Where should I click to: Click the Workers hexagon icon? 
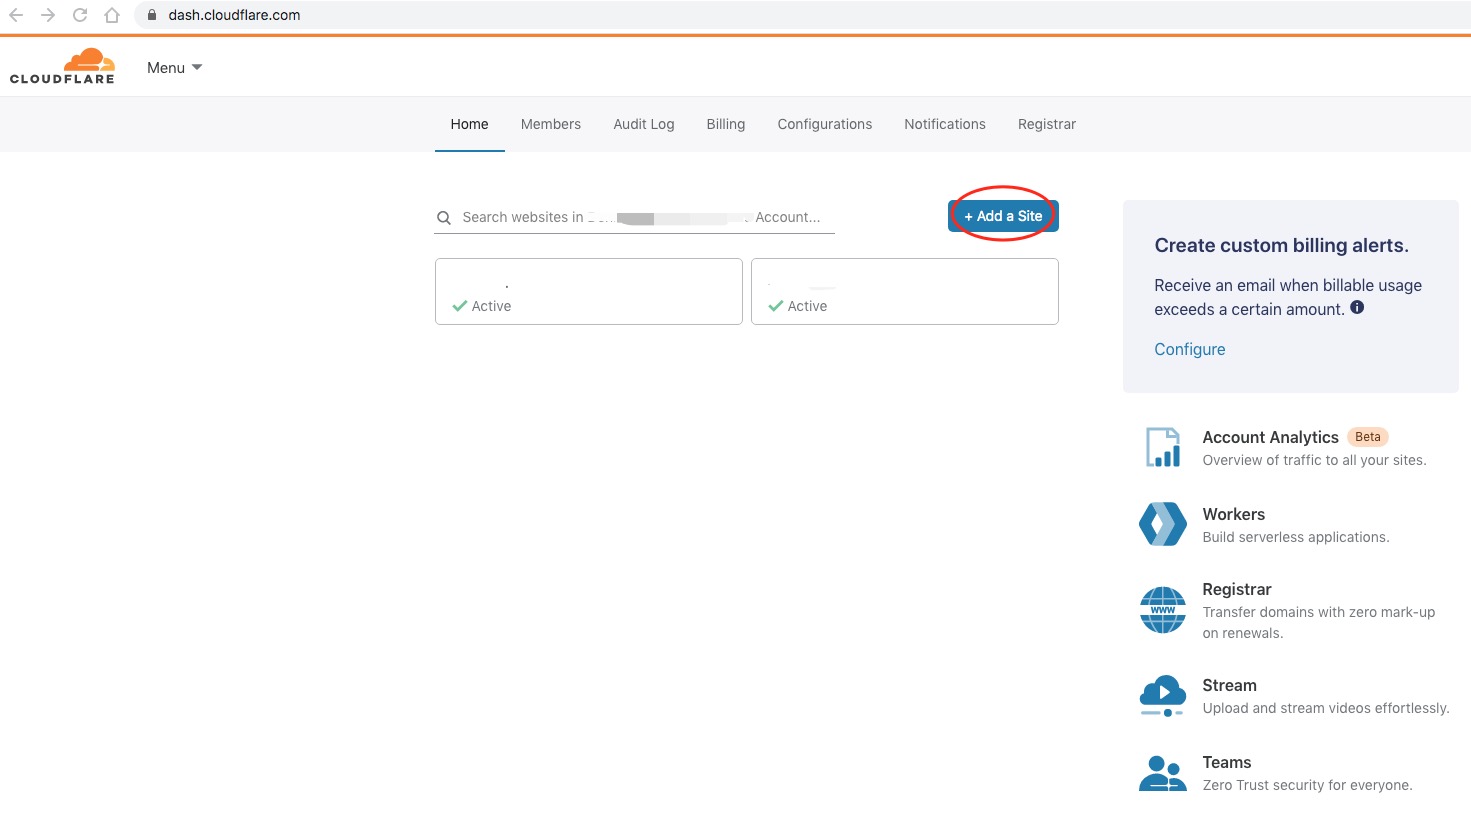[1163, 524]
